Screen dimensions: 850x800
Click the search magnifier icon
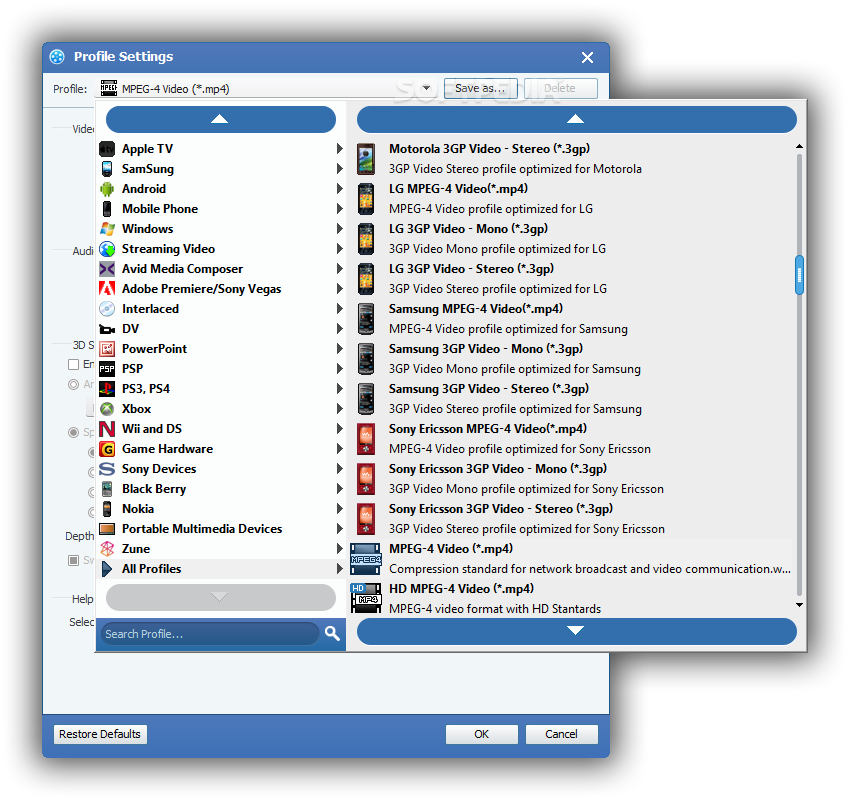[x=332, y=633]
